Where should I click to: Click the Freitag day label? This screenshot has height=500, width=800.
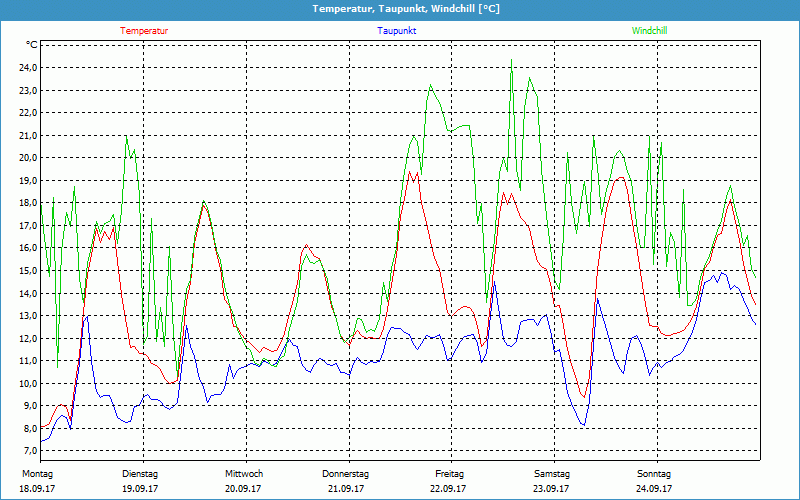click(449, 474)
